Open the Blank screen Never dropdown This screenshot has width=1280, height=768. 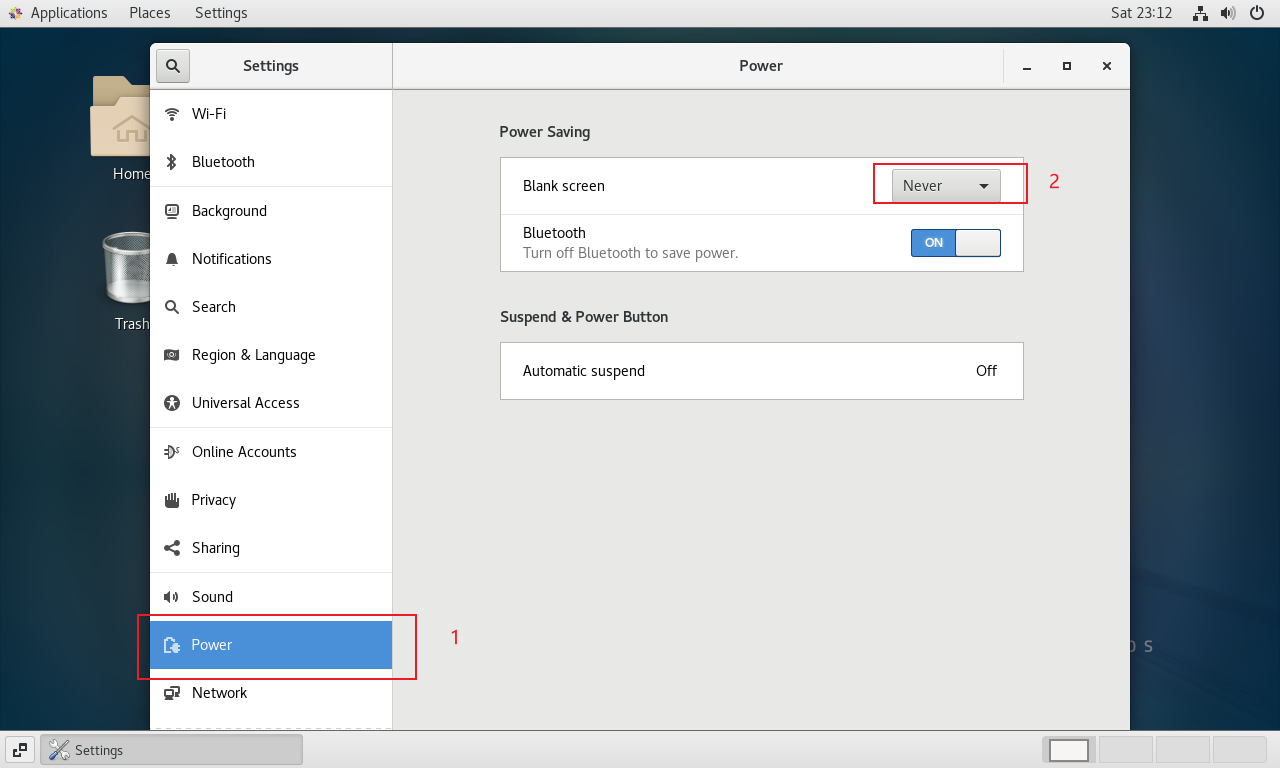tap(945, 186)
